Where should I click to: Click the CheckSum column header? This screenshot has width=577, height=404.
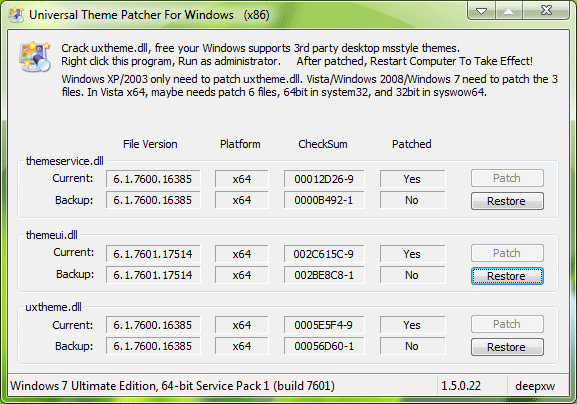[x=323, y=144]
